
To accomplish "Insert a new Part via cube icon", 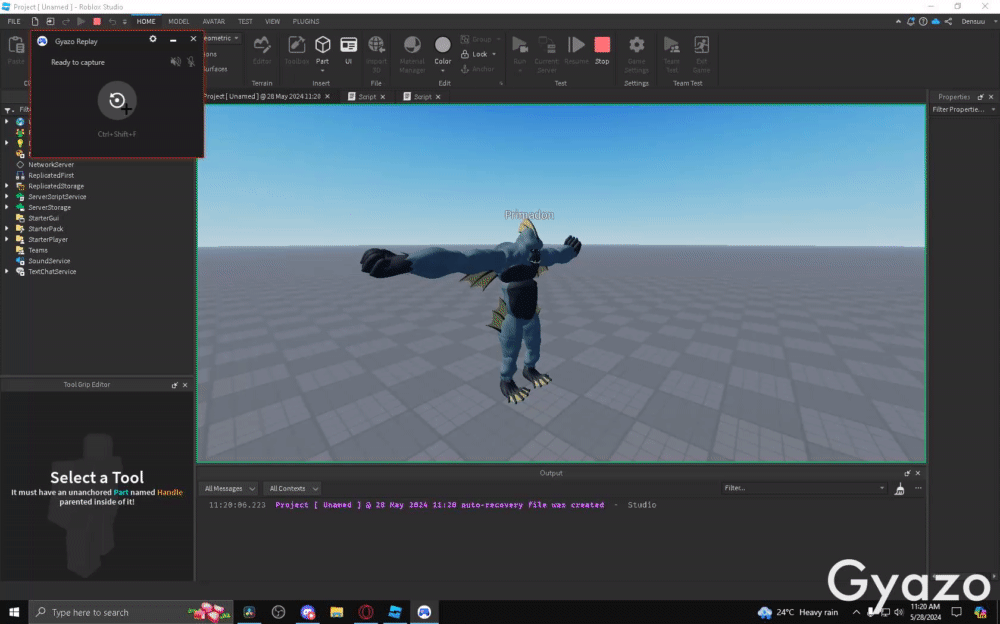I will click(x=323, y=50).
